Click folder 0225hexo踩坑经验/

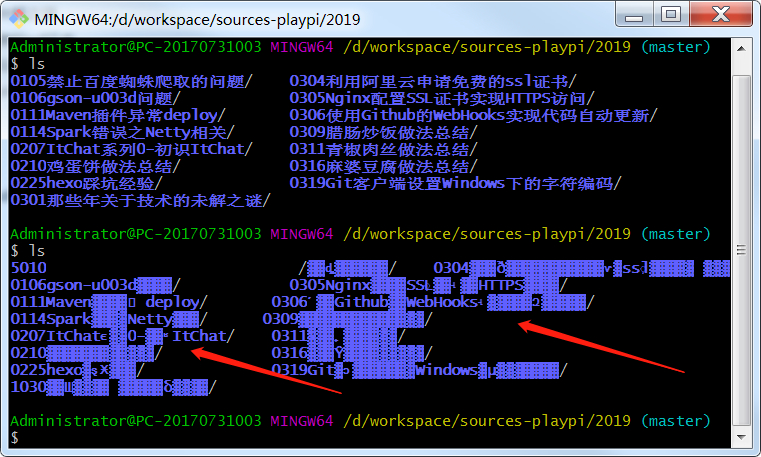click(87, 183)
